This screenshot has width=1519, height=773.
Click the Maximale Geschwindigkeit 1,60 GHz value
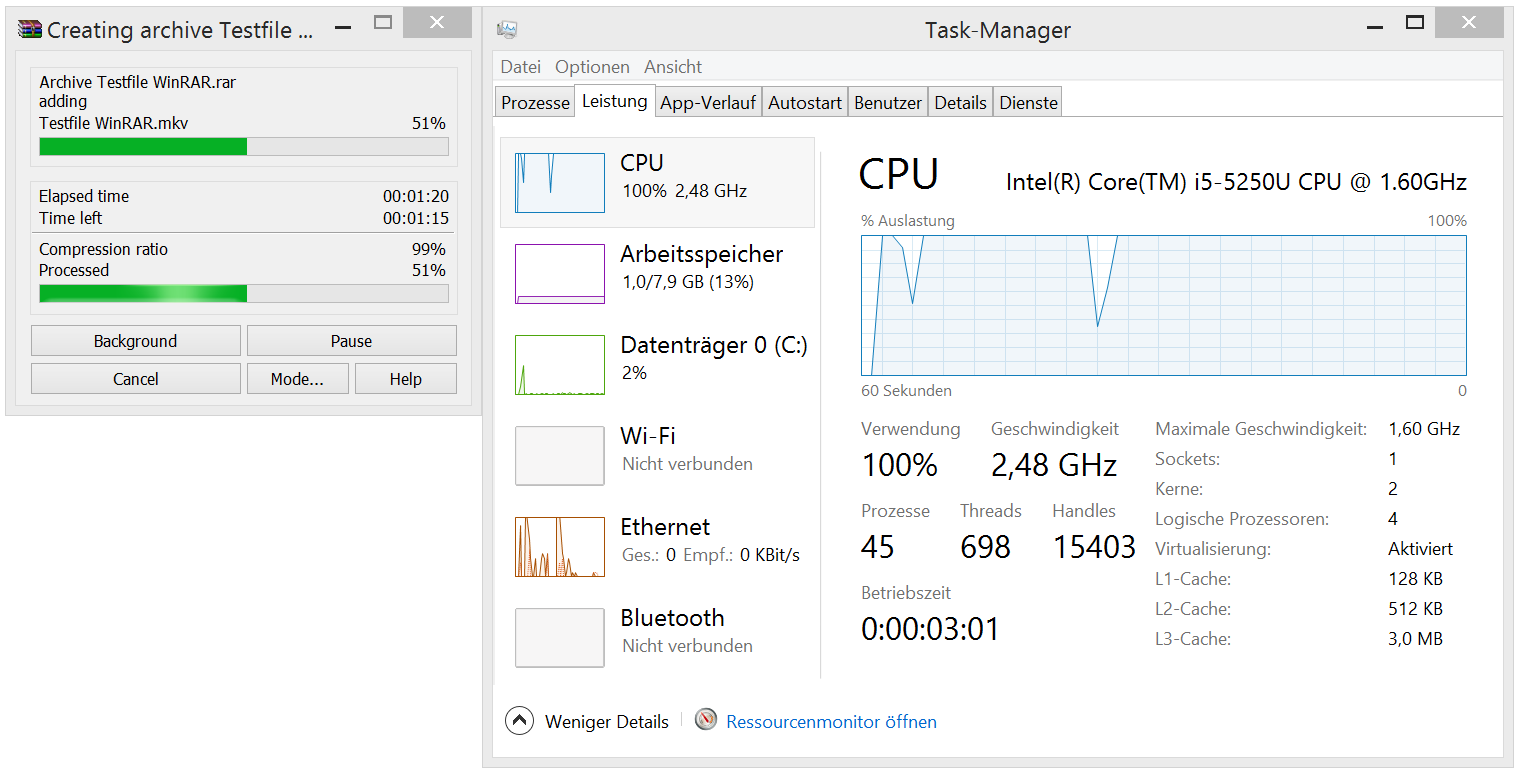coord(1424,429)
